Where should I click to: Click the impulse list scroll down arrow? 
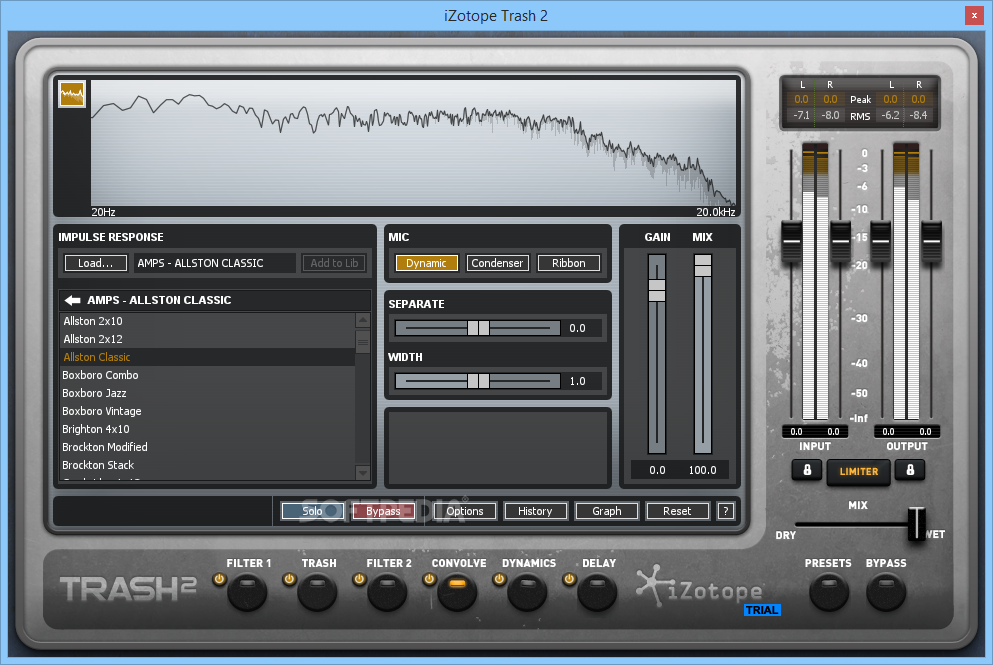tap(363, 472)
